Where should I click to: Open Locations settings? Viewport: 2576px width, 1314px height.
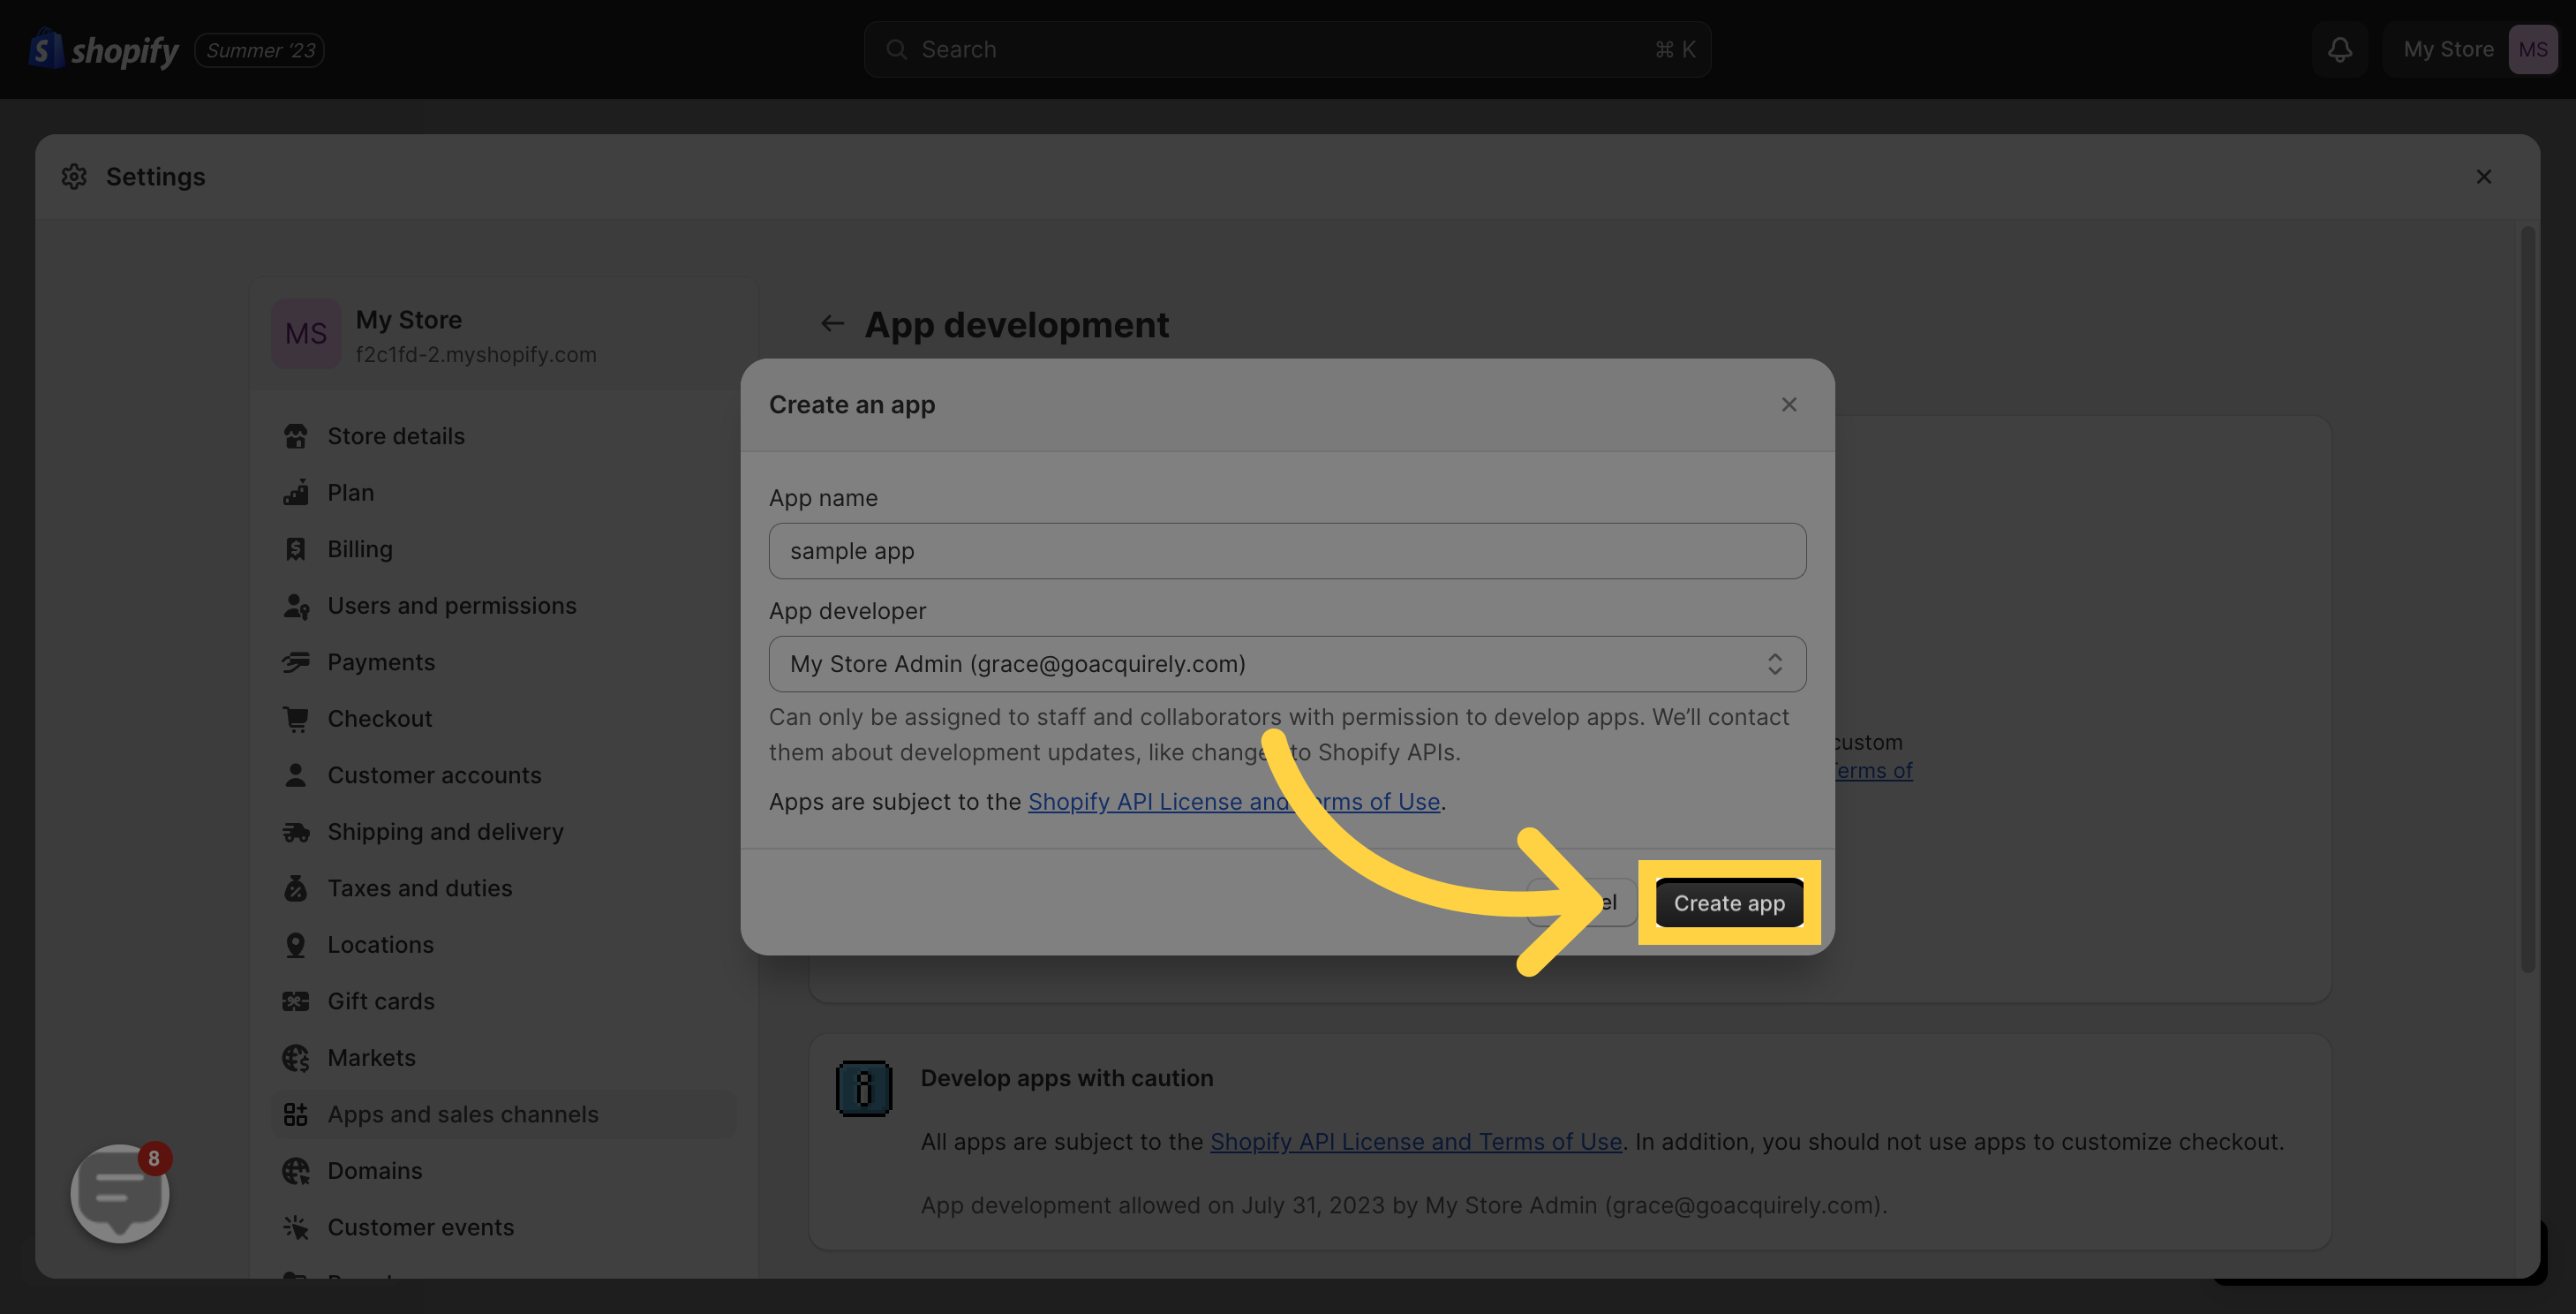(x=504, y=945)
